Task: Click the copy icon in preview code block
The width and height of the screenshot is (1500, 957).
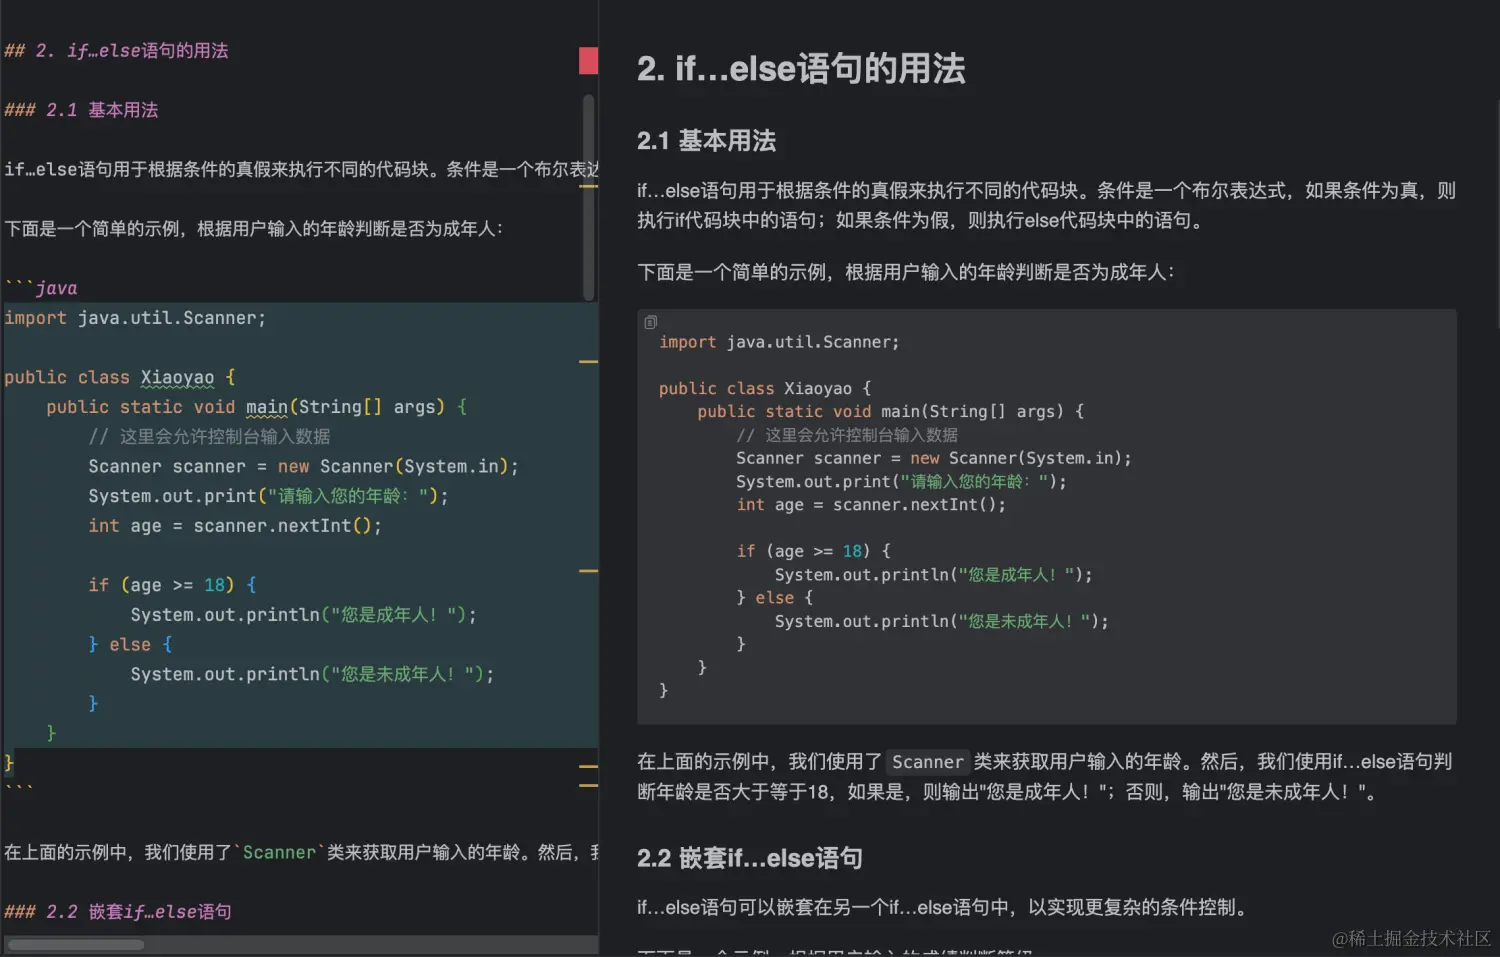Action: point(651,322)
